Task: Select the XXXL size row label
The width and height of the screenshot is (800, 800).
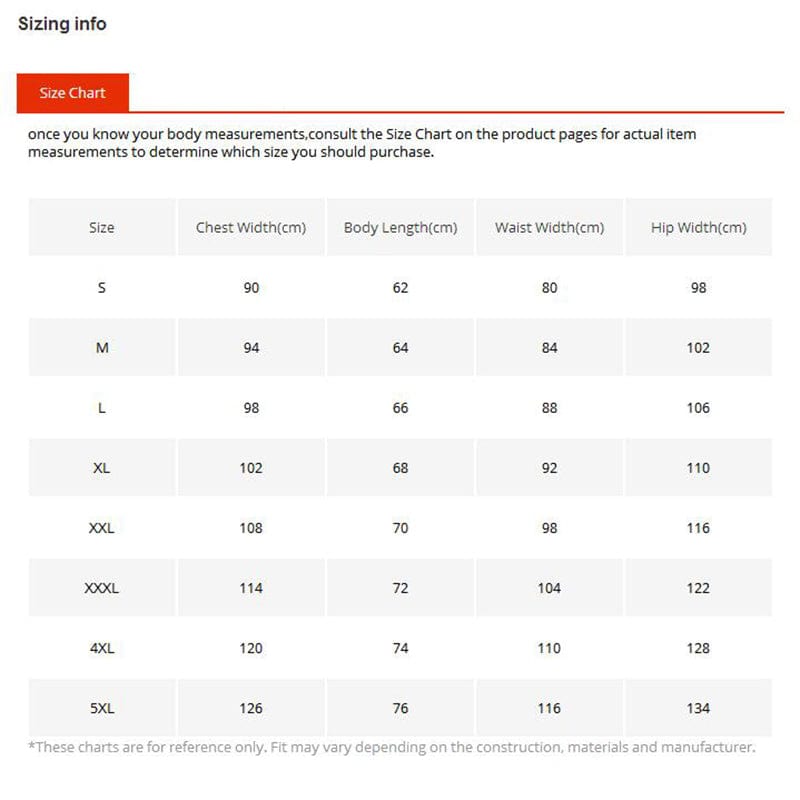Action: click(102, 588)
